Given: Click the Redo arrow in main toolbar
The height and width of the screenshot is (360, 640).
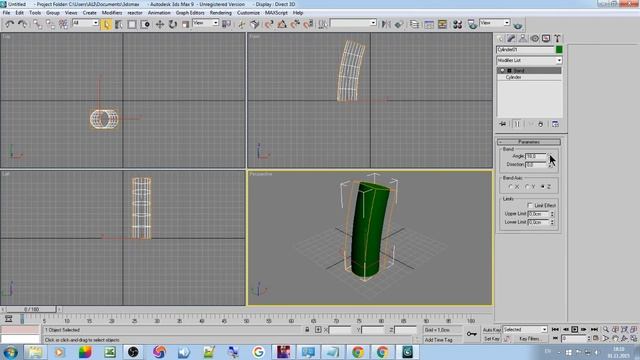Looking at the screenshot, I should point(22,24).
